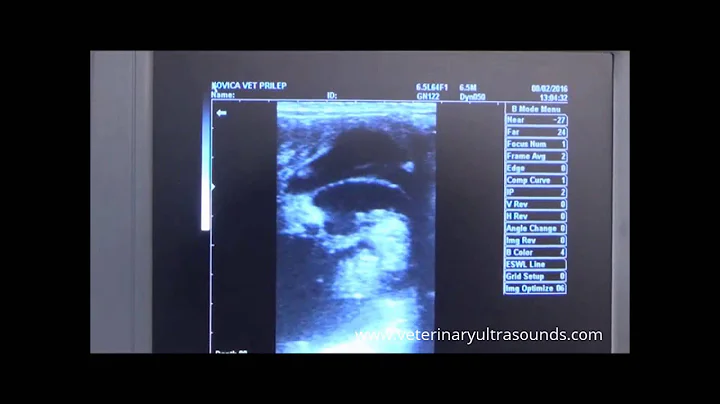Select the Far gain menu item
The image size is (720, 404).
pos(536,132)
